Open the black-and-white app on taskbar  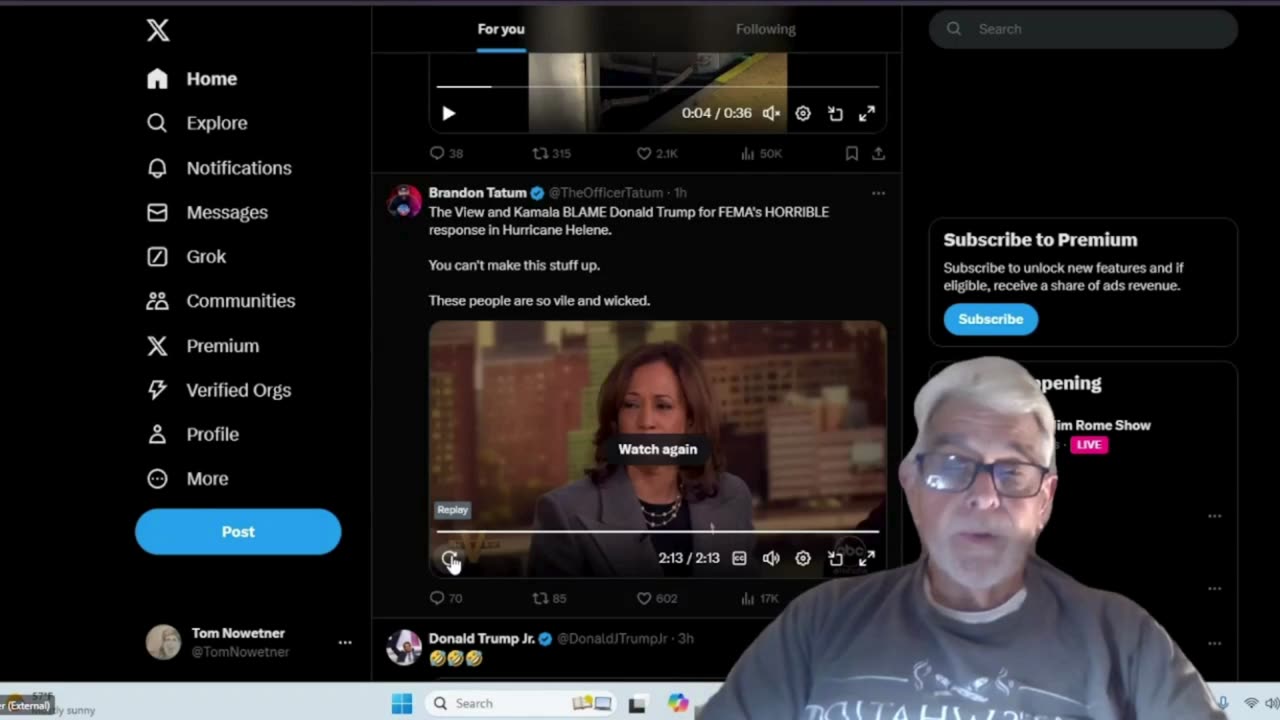(637, 704)
